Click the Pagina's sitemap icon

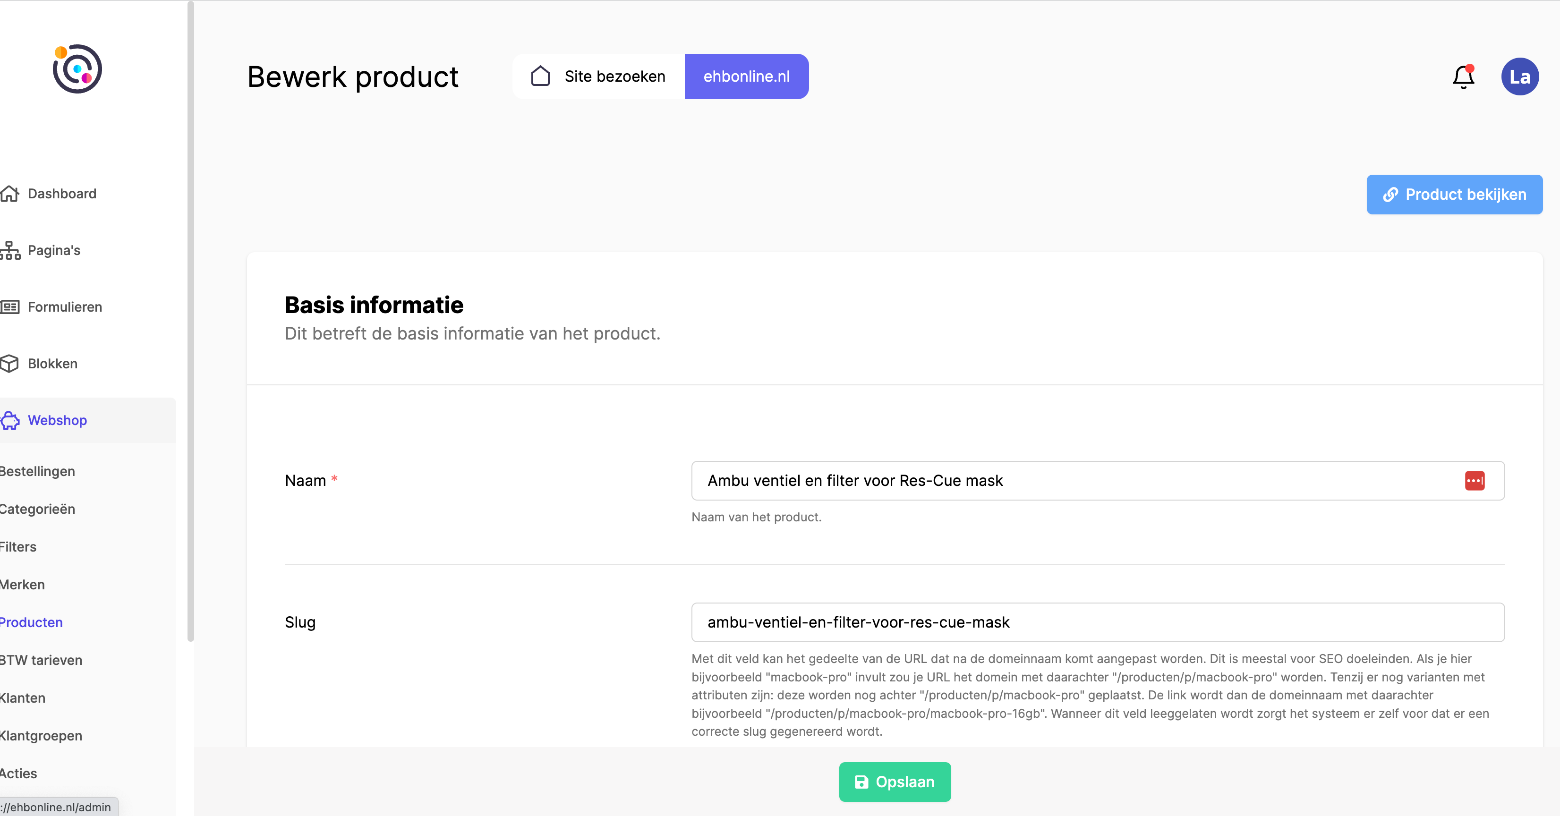coord(10,251)
